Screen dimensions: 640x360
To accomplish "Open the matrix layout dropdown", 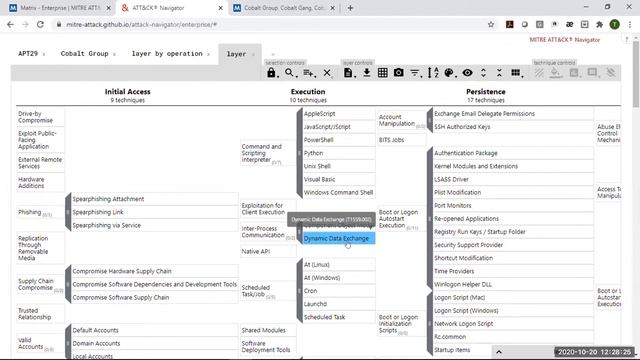I will [x=516, y=73].
